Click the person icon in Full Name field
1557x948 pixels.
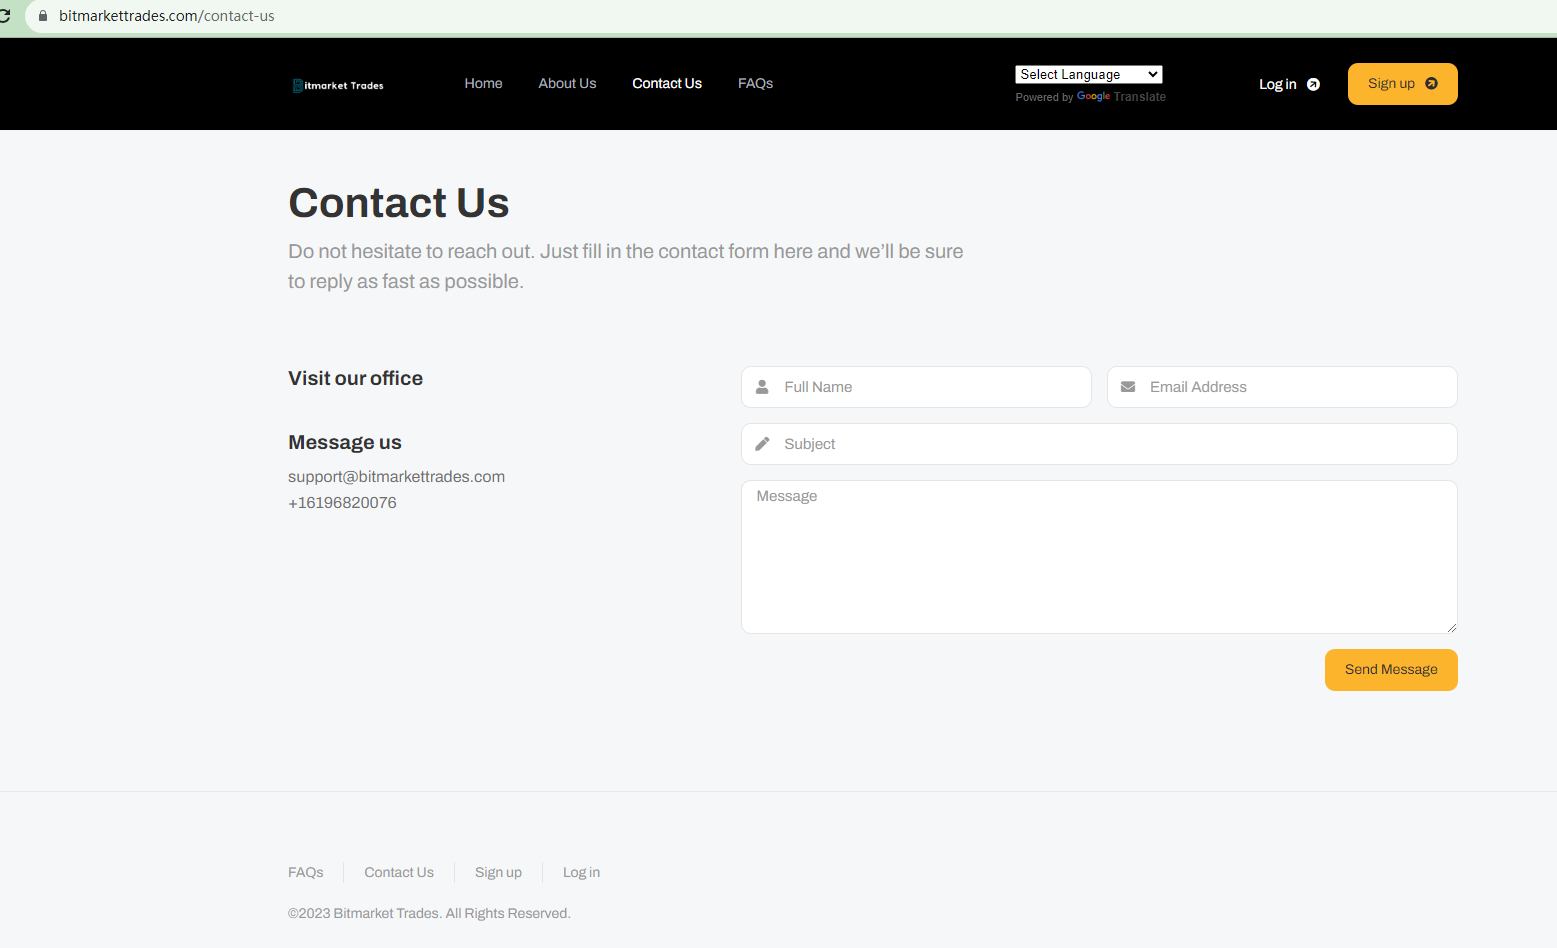point(762,387)
